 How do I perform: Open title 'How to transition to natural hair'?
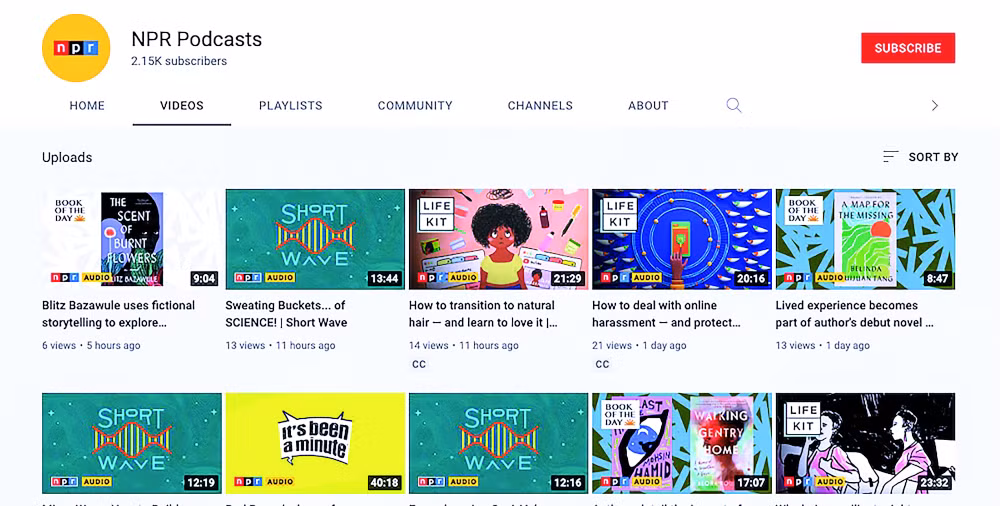[x=483, y=314]
